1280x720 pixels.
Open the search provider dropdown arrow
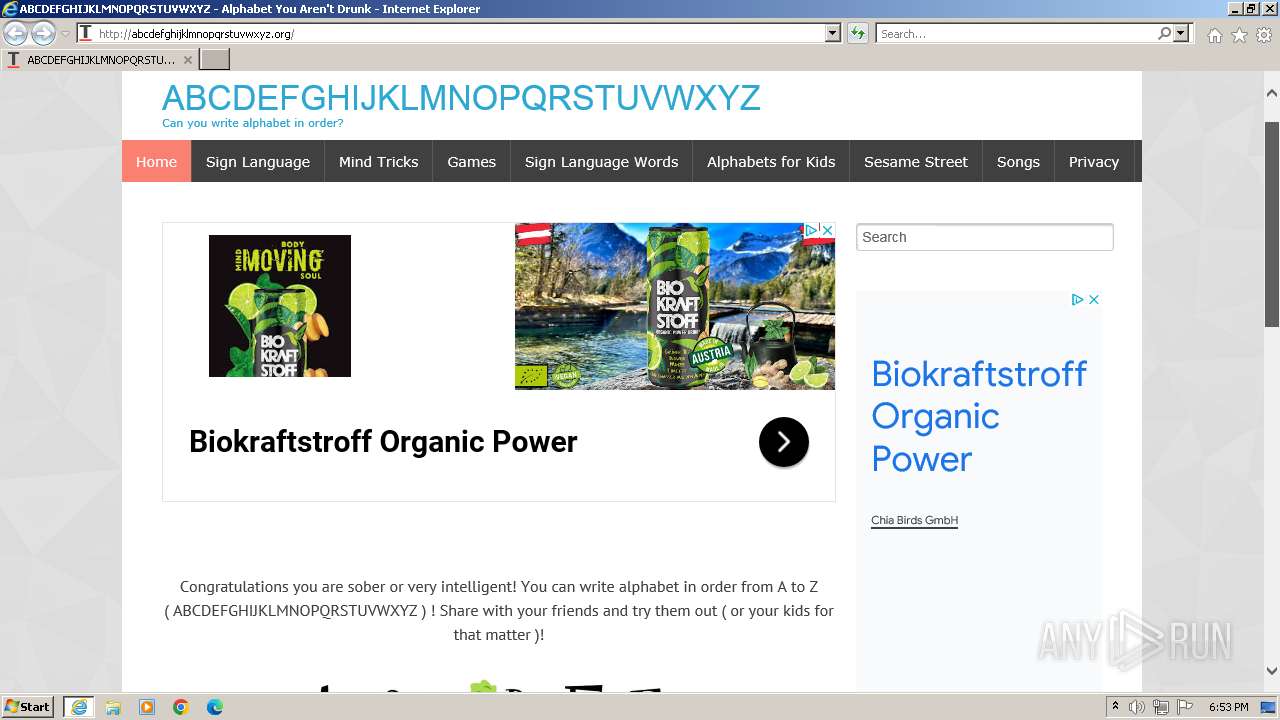(x=1181, y=34)
